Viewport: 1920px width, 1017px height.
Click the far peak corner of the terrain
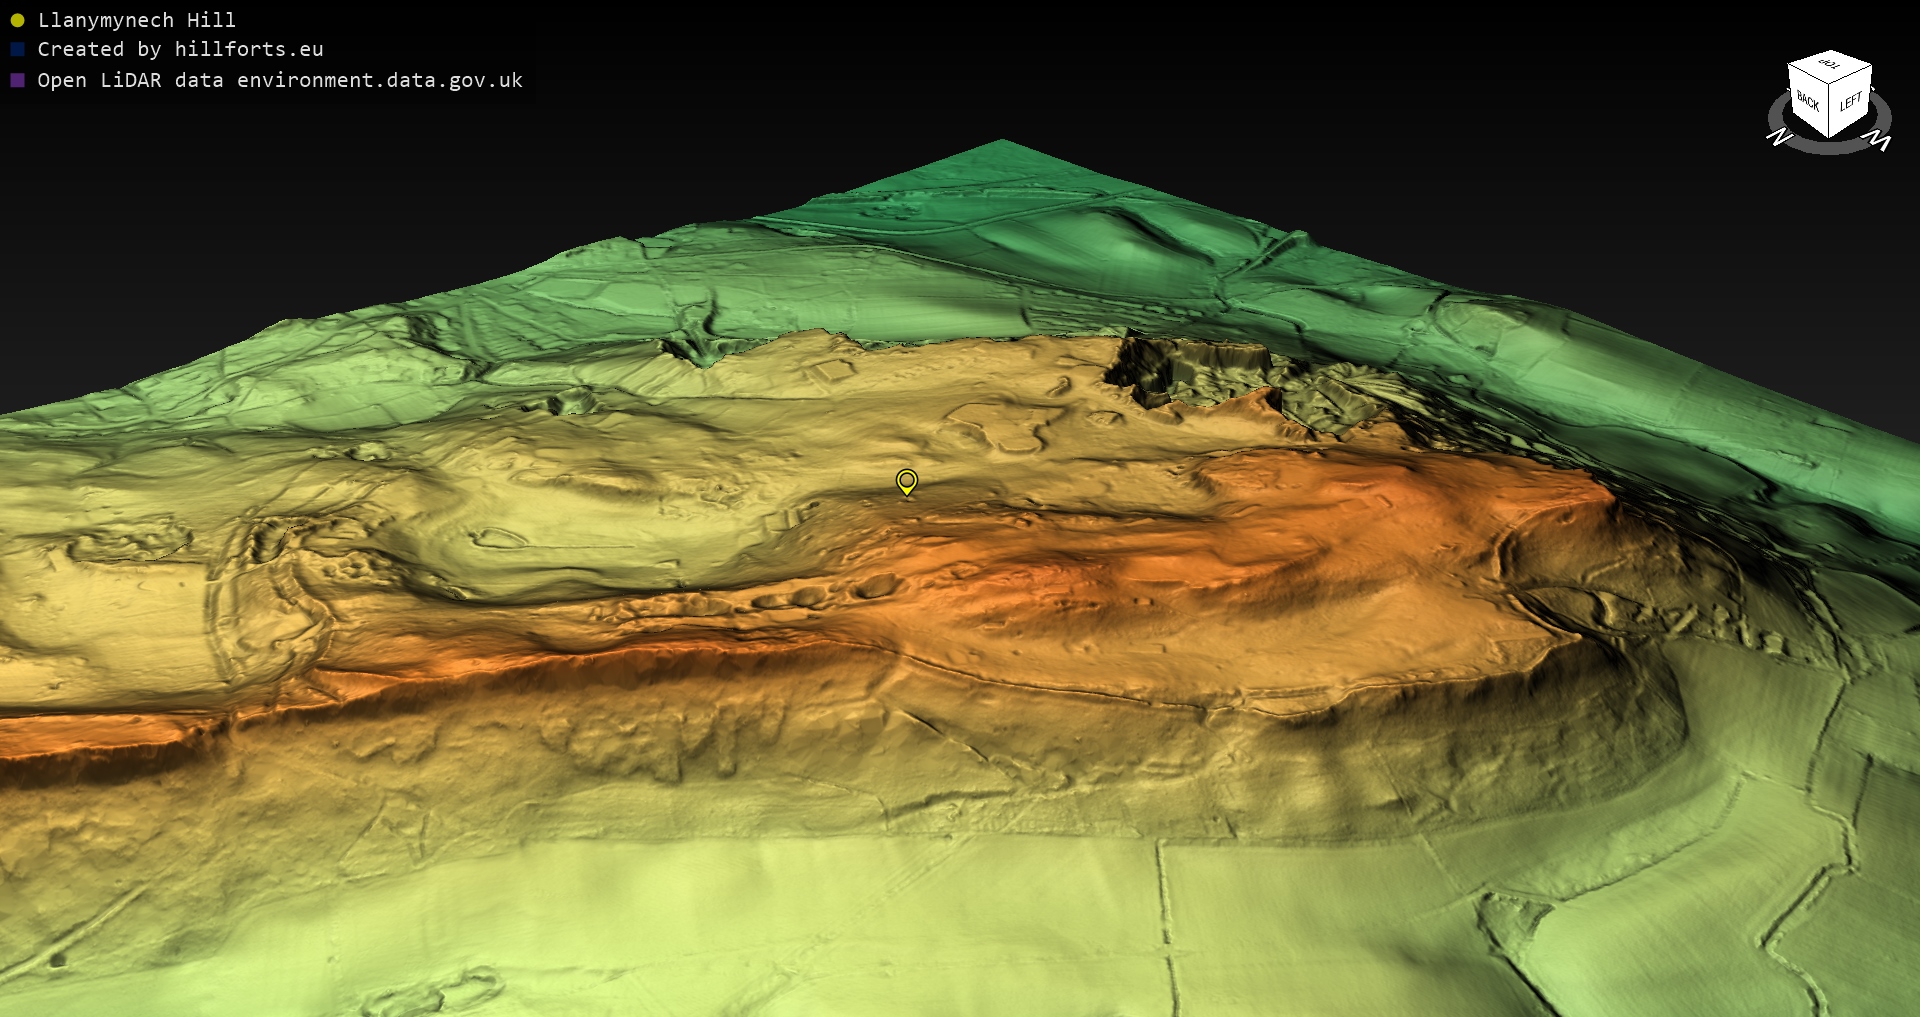[1002, 143]
